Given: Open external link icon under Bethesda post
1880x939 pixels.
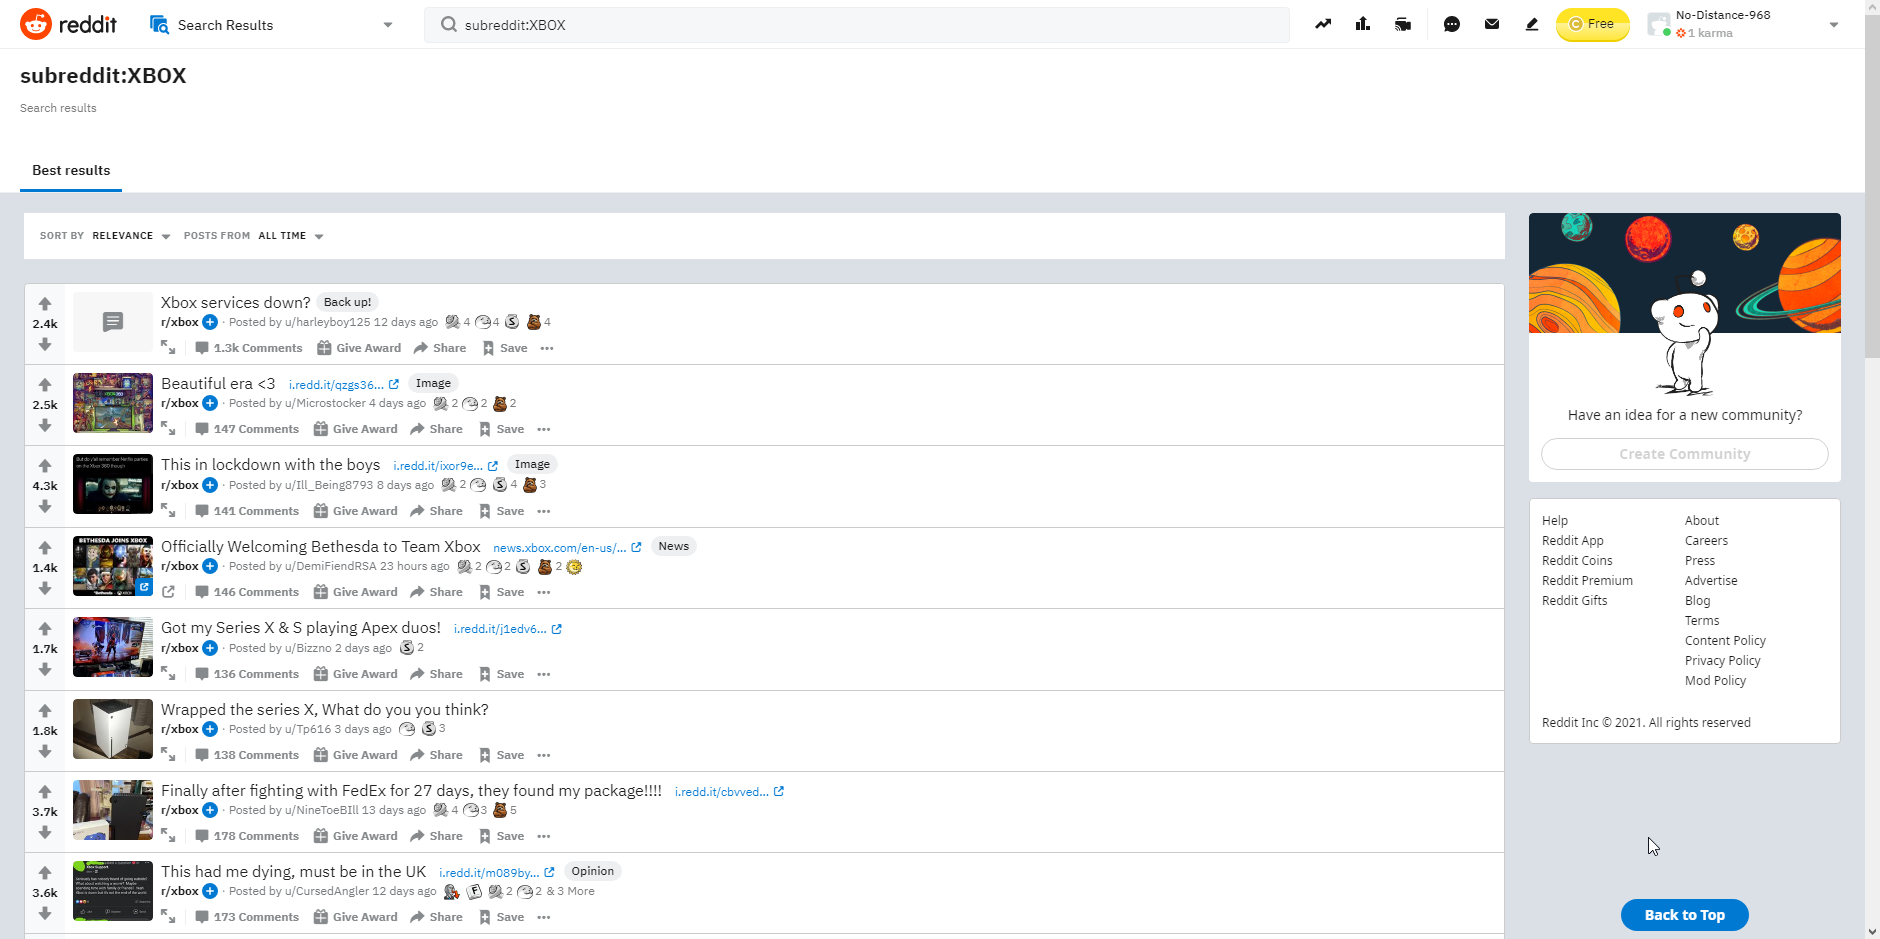Looking at the screenshot, I should click(168, 592).
